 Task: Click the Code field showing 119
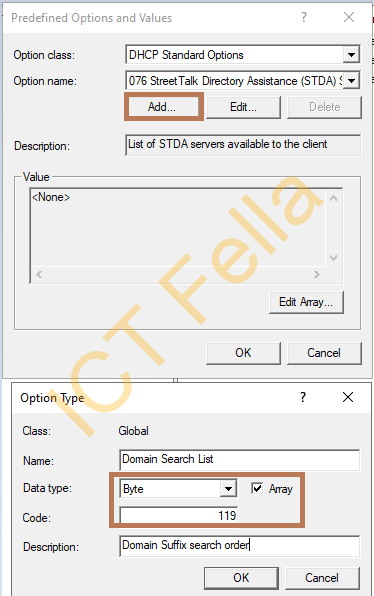(x=179, y=516)
